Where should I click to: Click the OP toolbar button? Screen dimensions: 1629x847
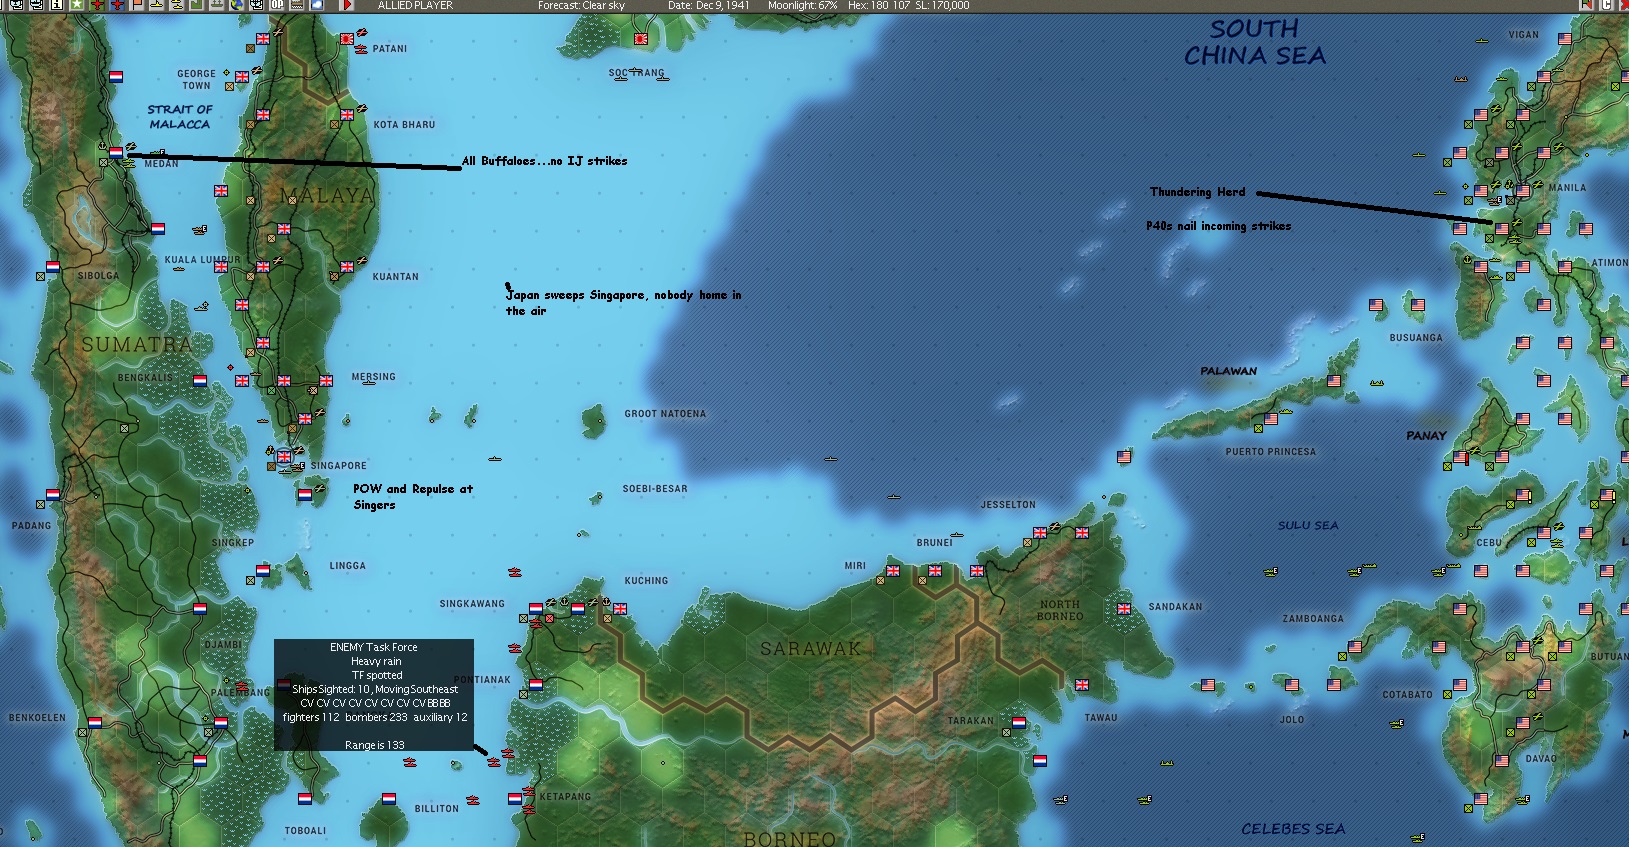(x=277, y=5)
